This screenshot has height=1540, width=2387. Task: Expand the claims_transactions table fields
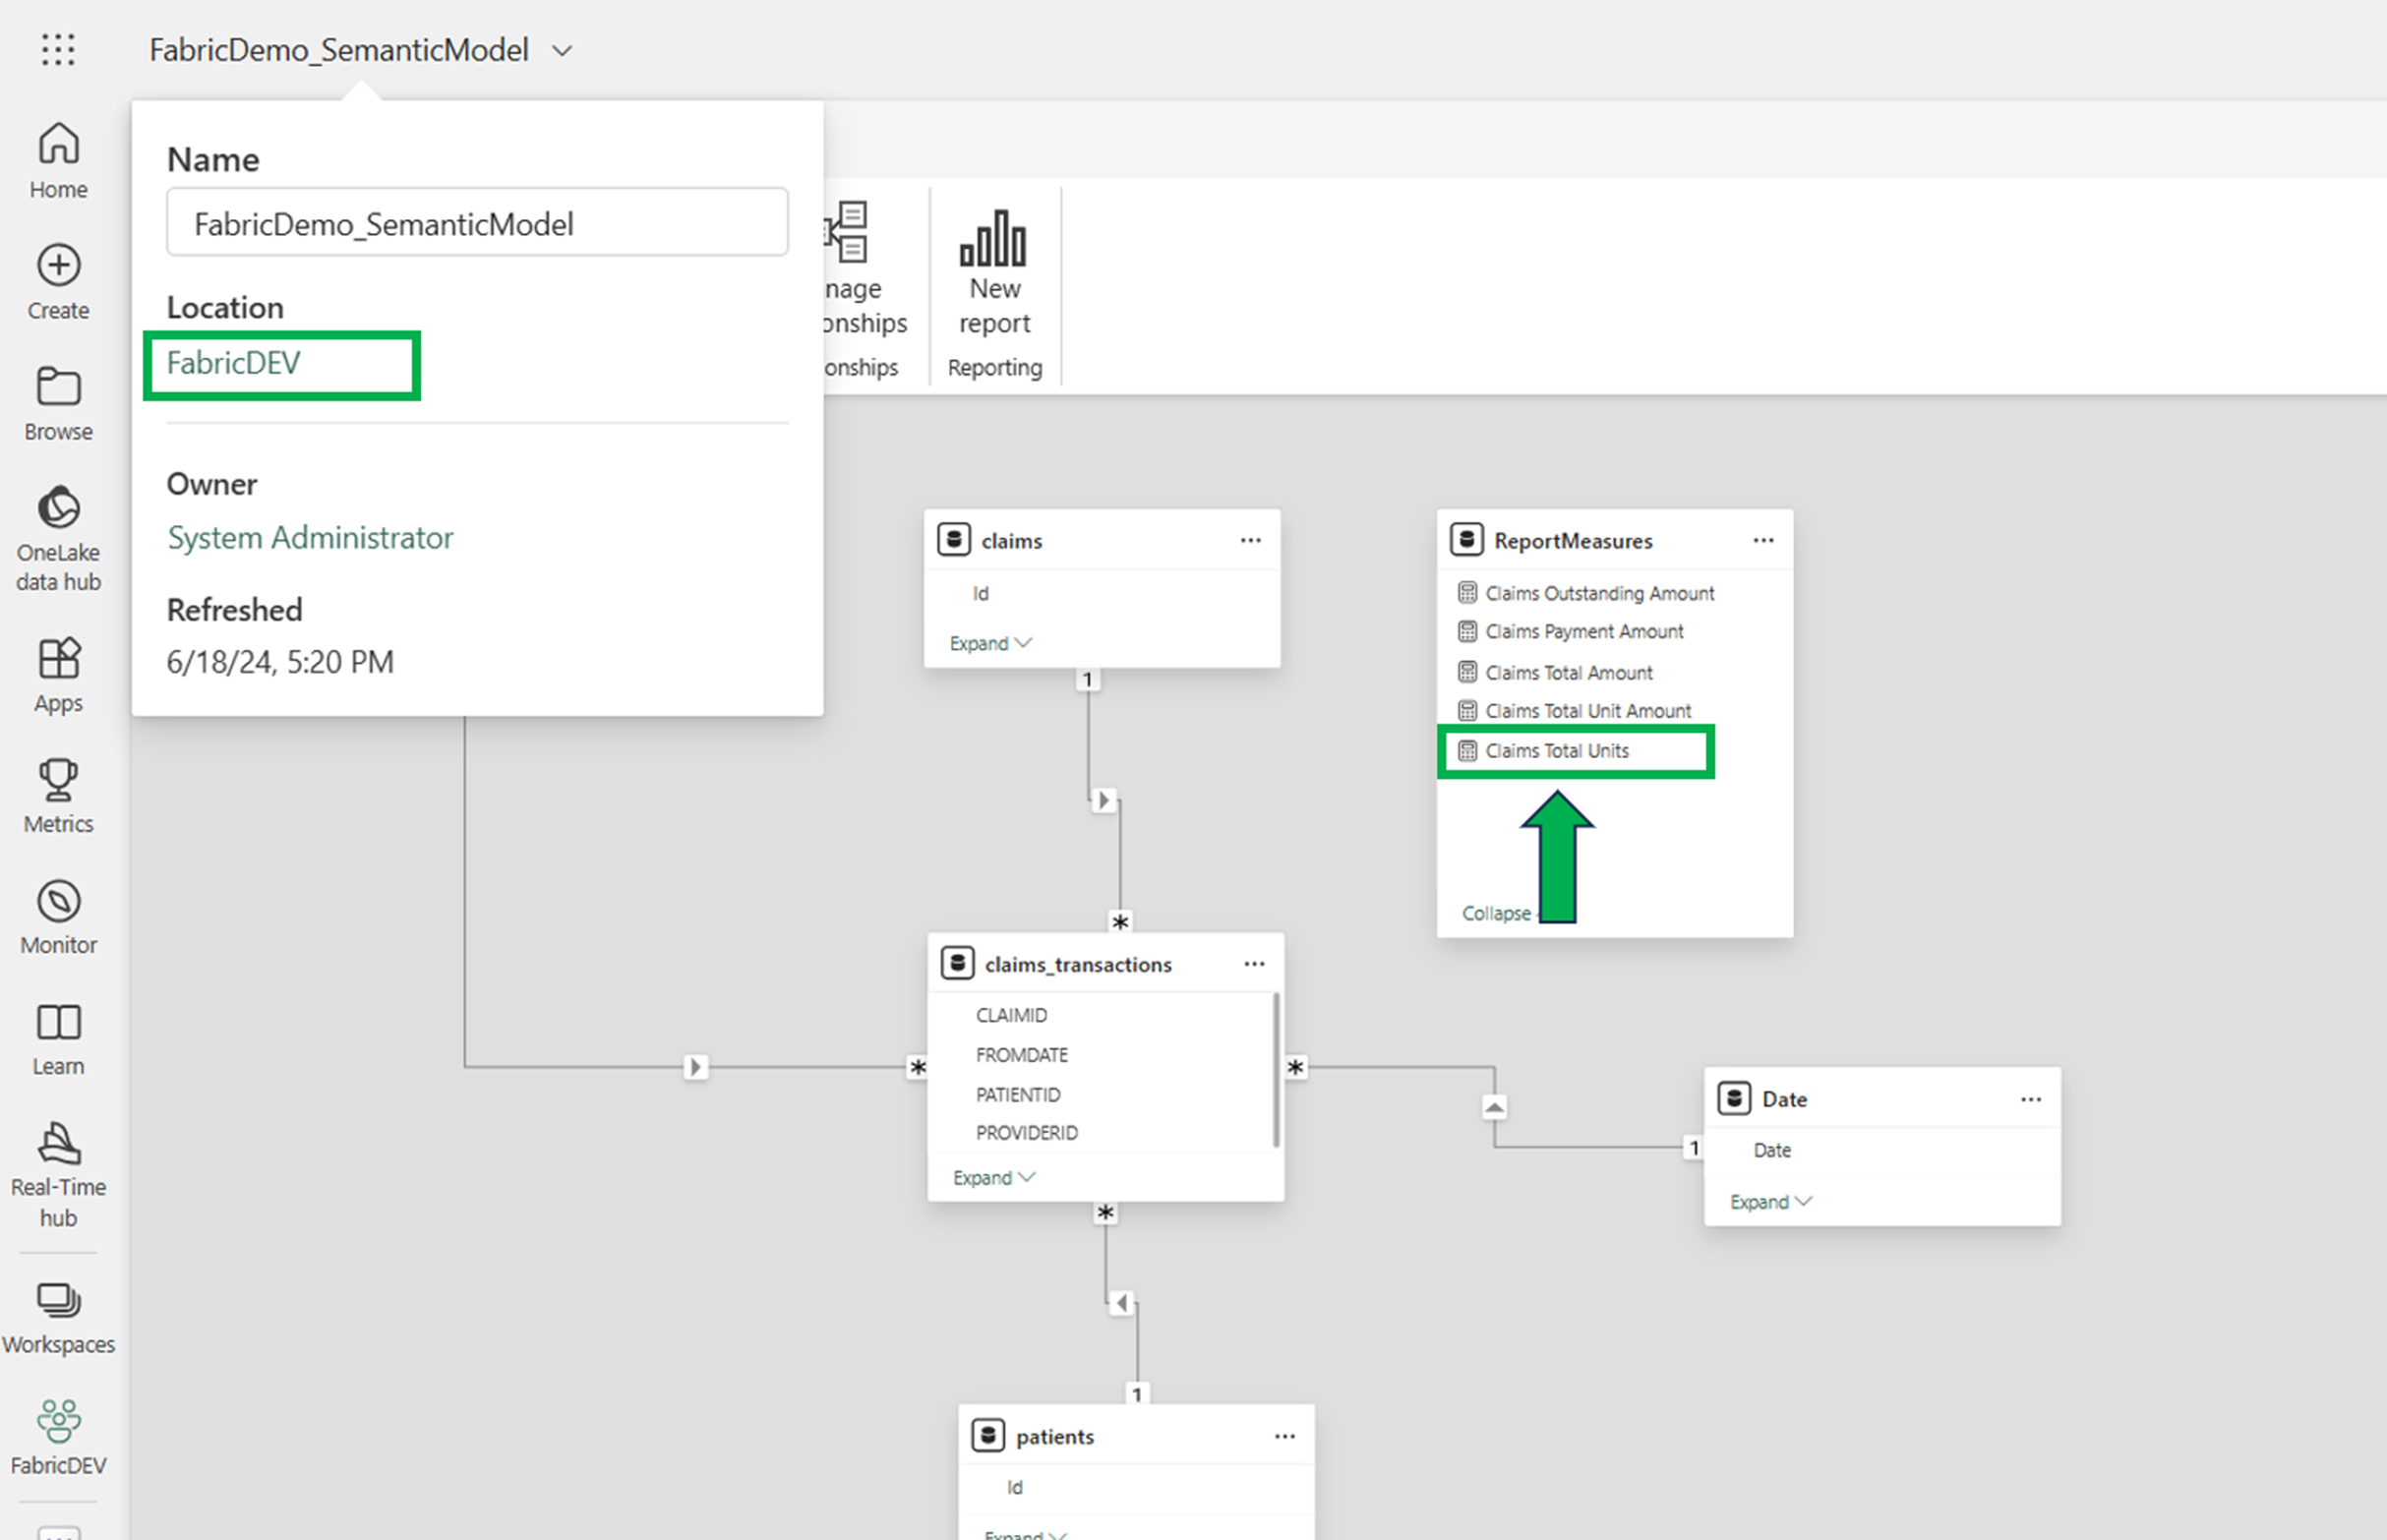pos(994,1178)
